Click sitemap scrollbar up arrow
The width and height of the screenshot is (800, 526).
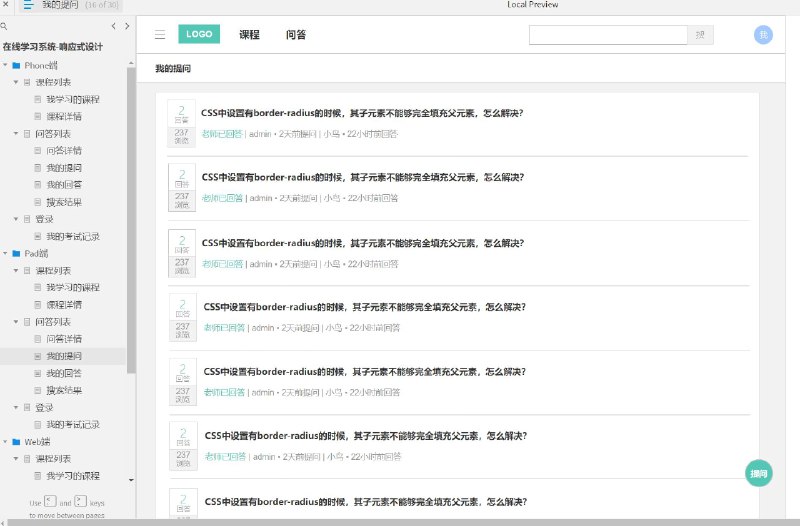click(131, 63)
